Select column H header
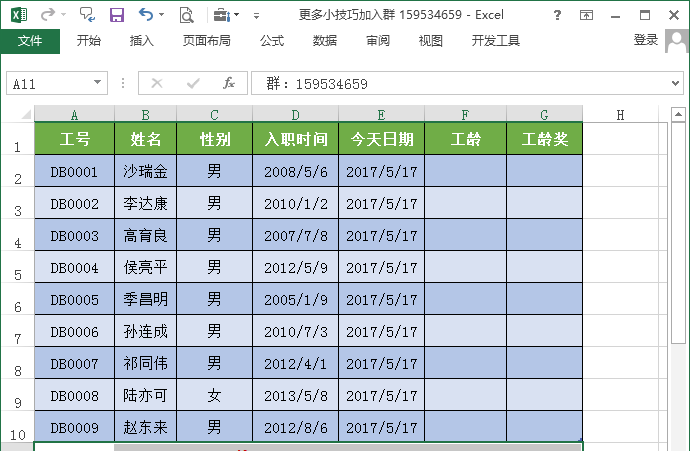 click(x=620, y=115)
